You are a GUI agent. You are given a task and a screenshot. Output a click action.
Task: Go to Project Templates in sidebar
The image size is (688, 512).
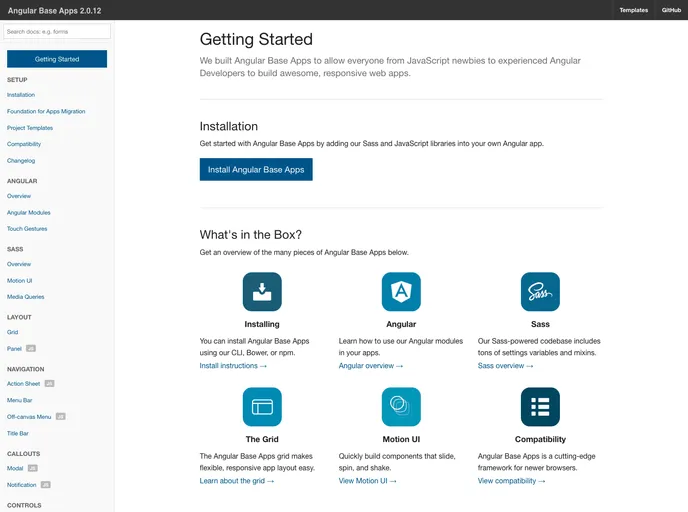point(30,128)
